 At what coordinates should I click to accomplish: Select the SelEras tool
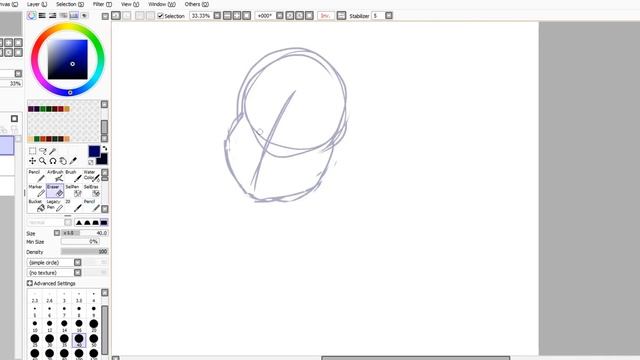[91, 191]
